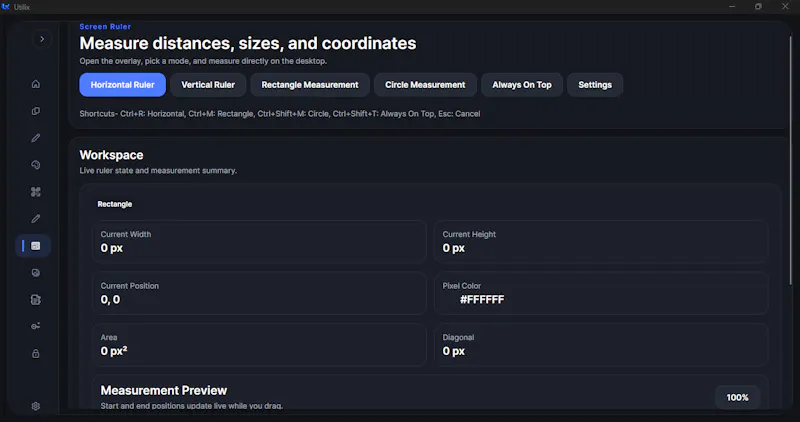Image resolution: width=800 pixels, height=422 pixels.
Task: Start Circle Measurement mode
Action: (425, 85)
